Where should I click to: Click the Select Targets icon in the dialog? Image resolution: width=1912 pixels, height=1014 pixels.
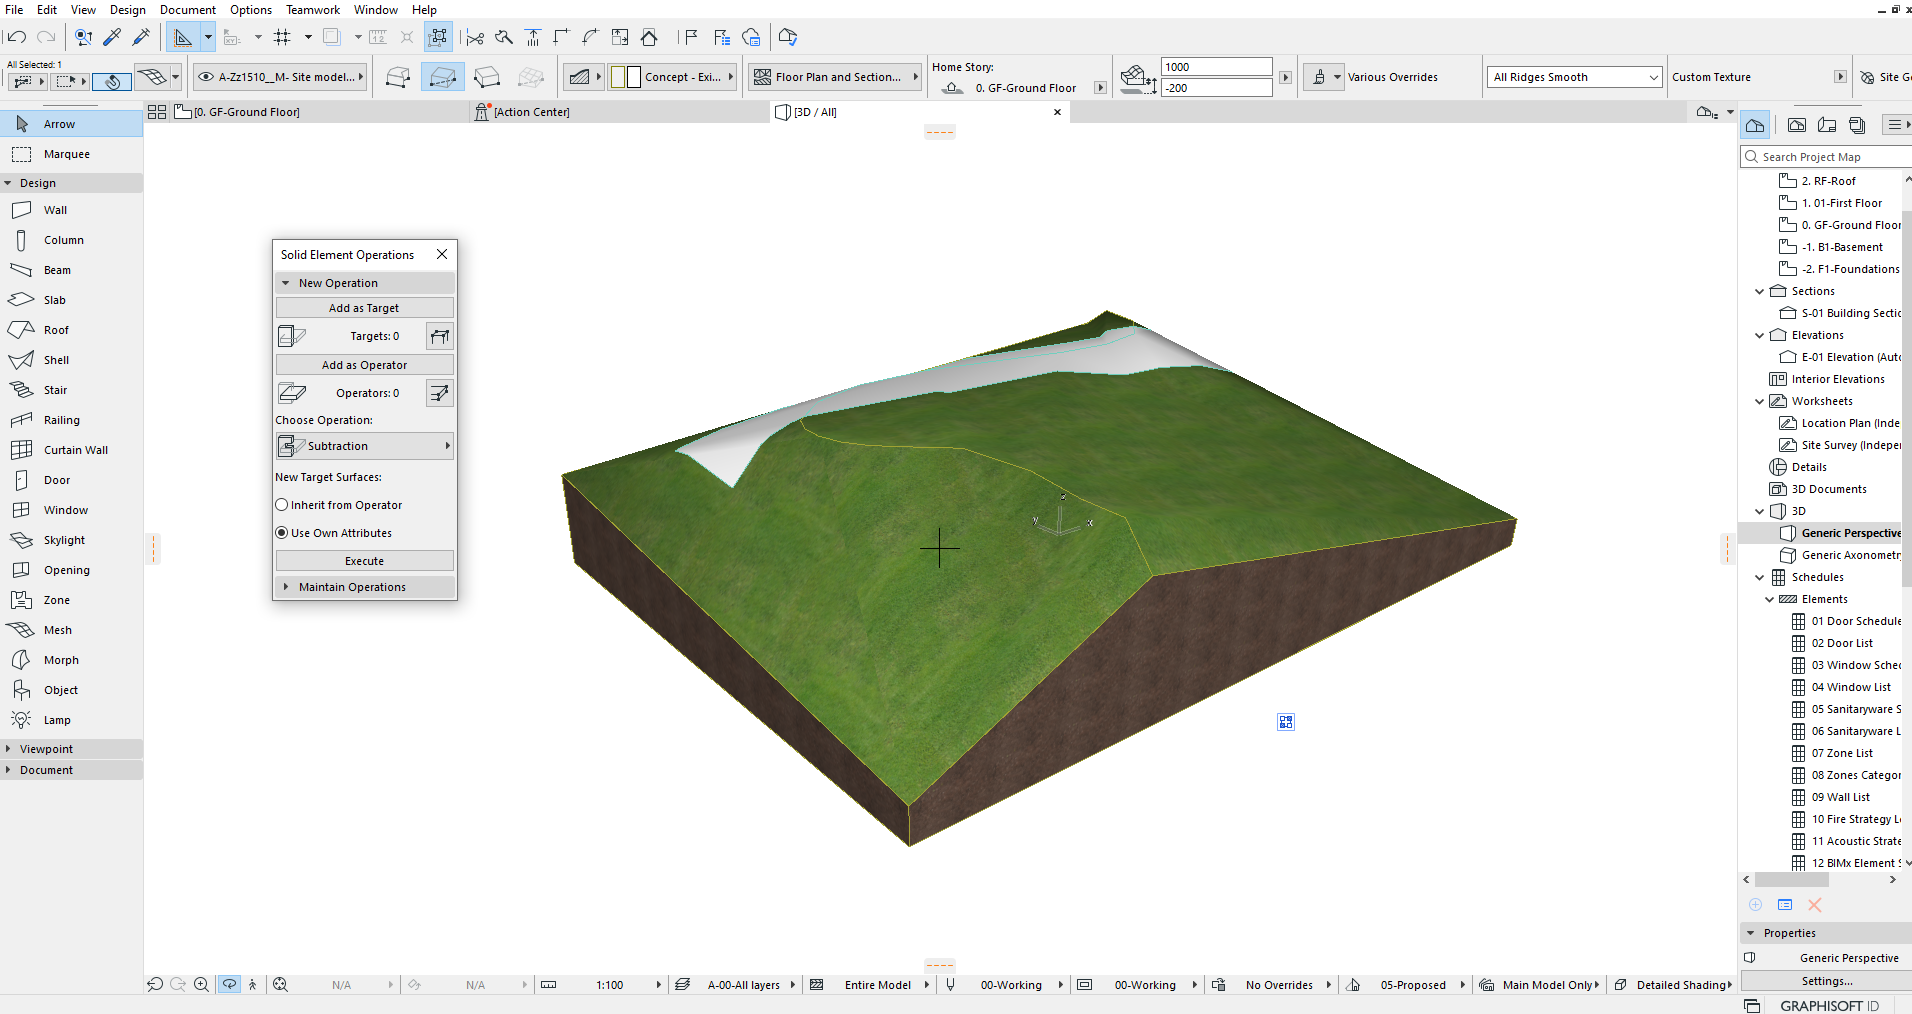pyautogui.click(x=440, y=336)
